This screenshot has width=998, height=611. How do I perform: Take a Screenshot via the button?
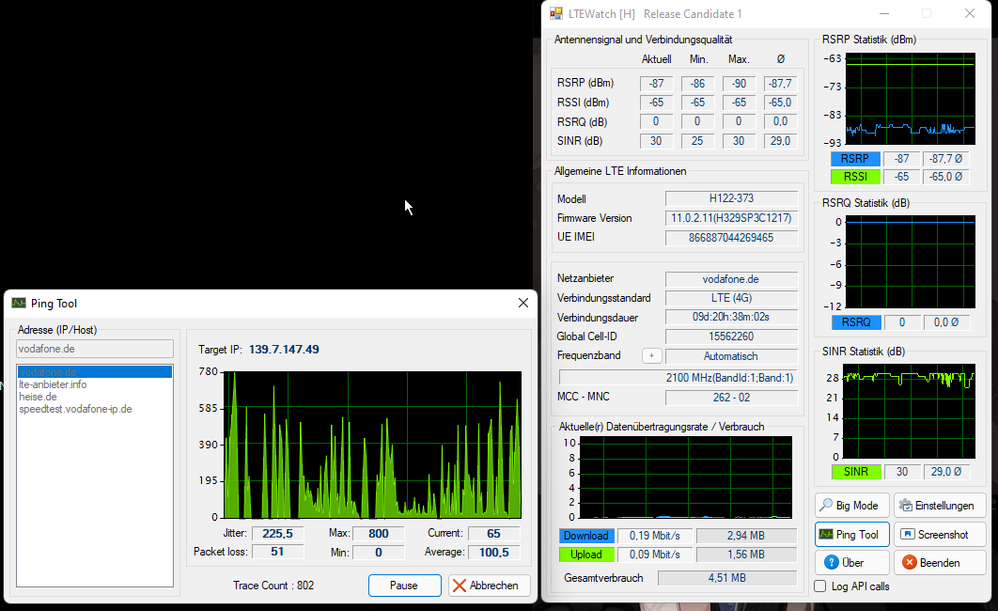939,535
